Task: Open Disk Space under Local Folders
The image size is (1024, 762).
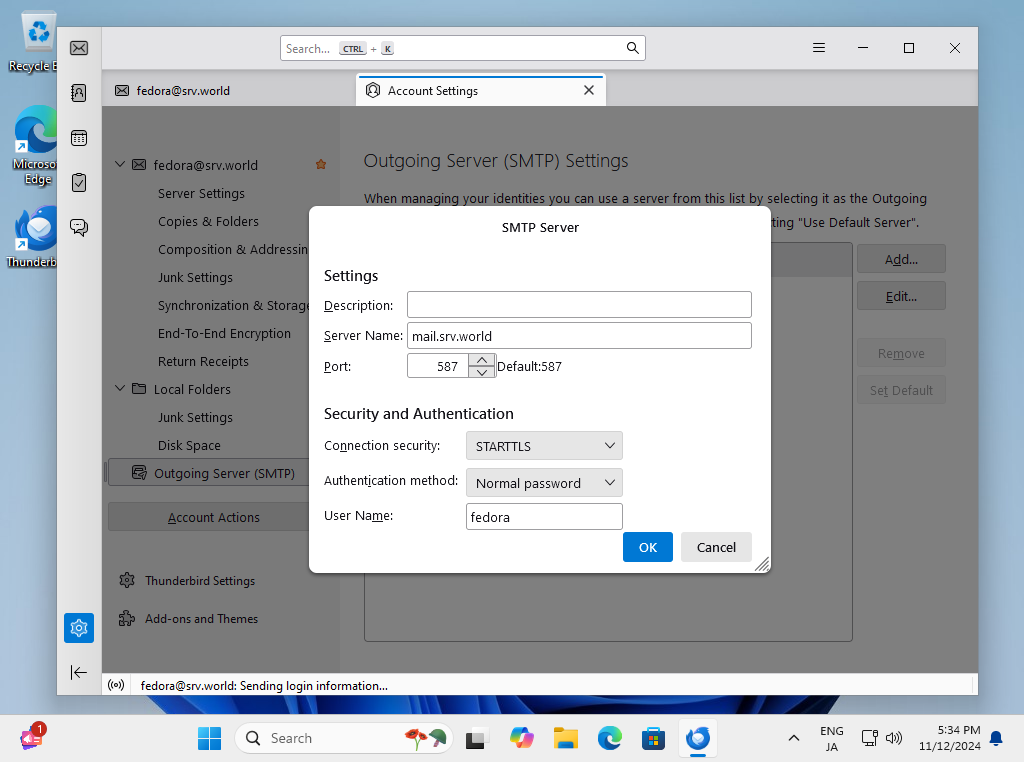Action: (189, 445)
